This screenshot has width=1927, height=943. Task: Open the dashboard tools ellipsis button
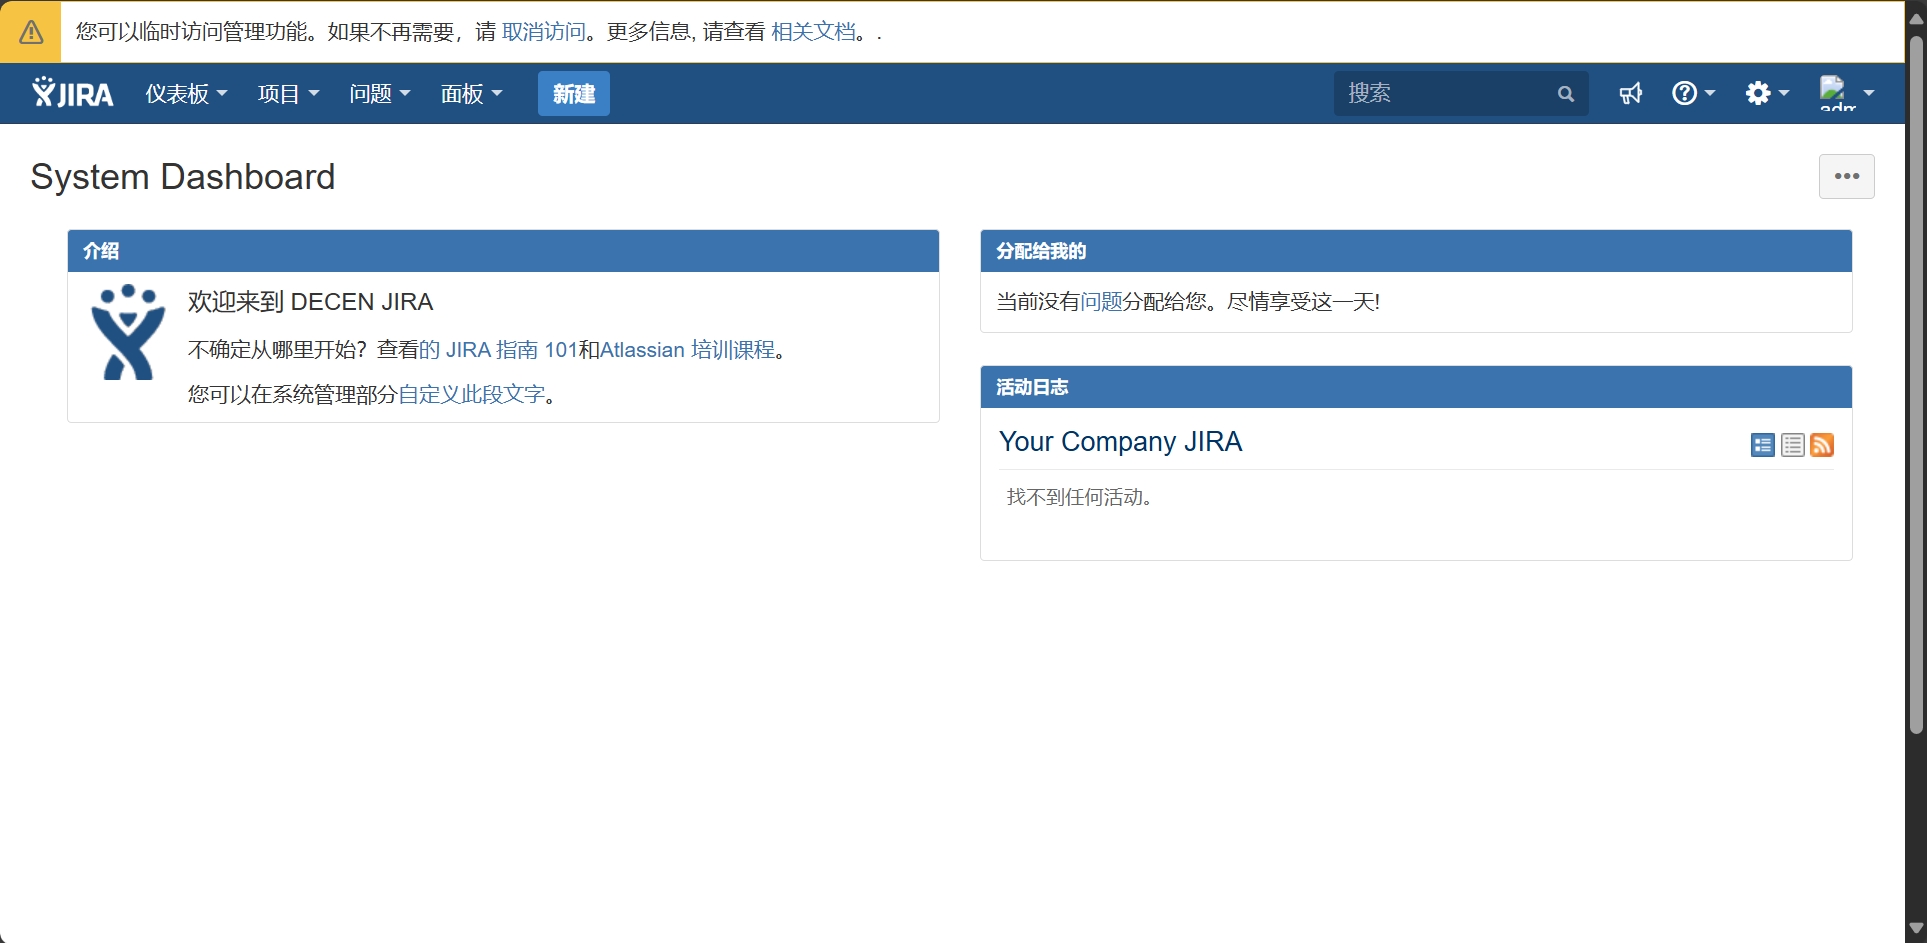click(x=1846, y=176)
